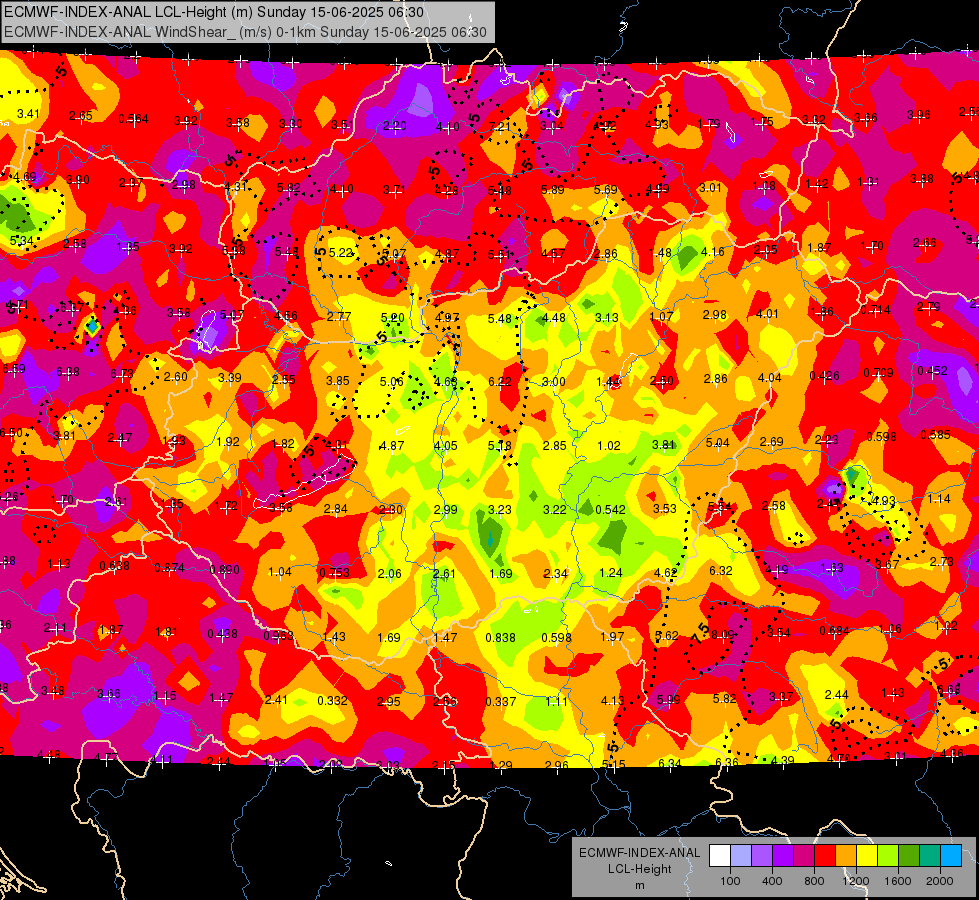Click the 0.684 map value
This screenshot has height=900, width=979.
[x=834, y=631]
